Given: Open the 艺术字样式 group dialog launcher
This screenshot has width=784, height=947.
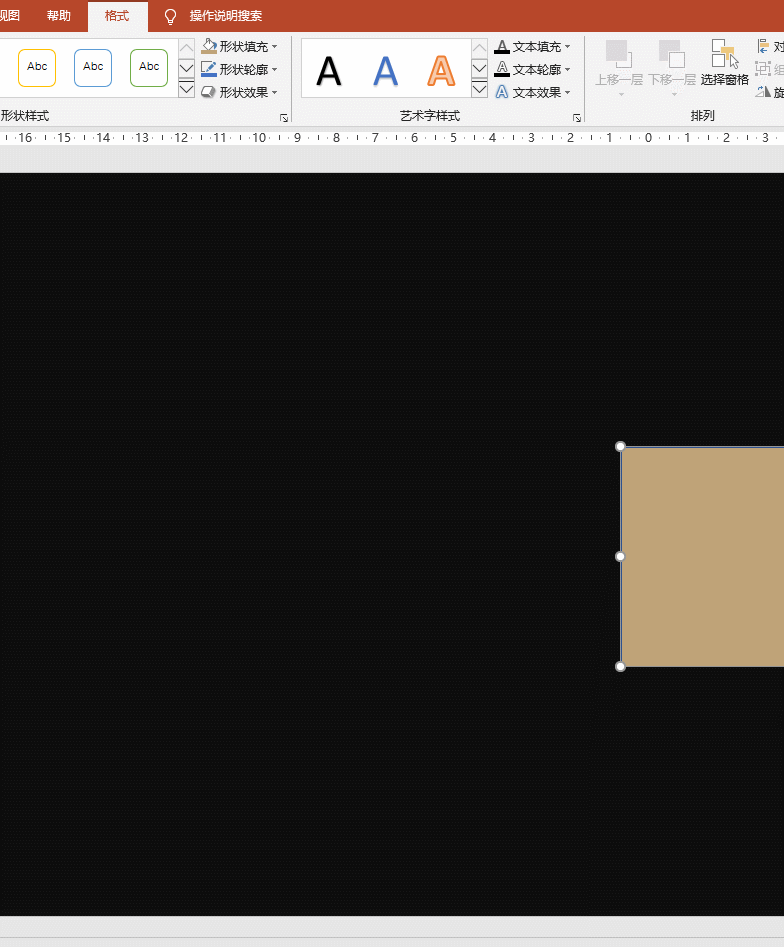Looking at the screenshot, I should point(577,118).
